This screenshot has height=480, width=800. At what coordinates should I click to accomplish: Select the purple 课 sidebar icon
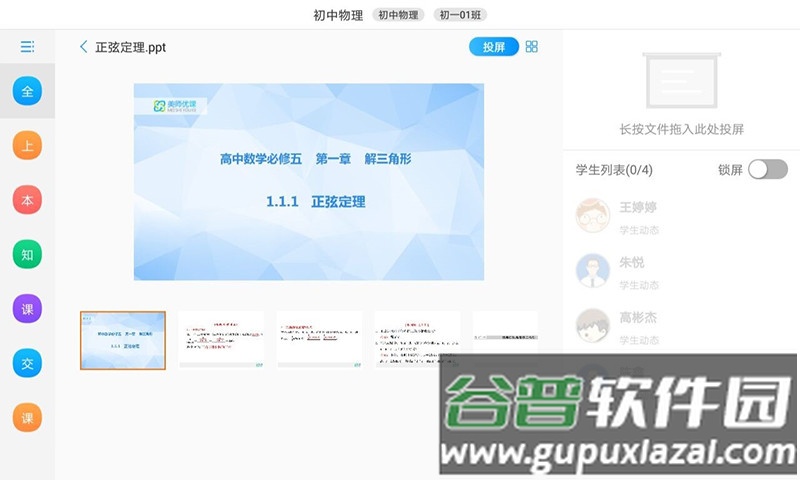pyautogui.click(x=27, y=309)
